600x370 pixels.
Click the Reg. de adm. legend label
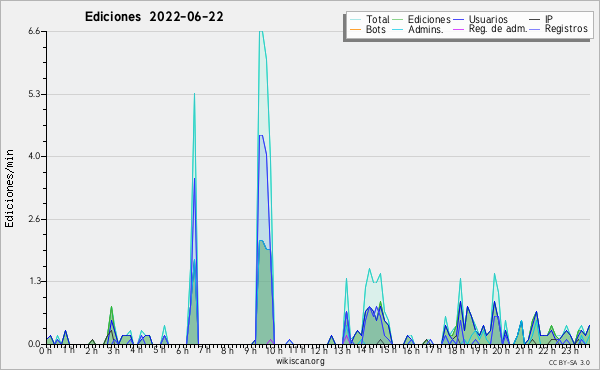pyautogui.click(x=498, y=29)
